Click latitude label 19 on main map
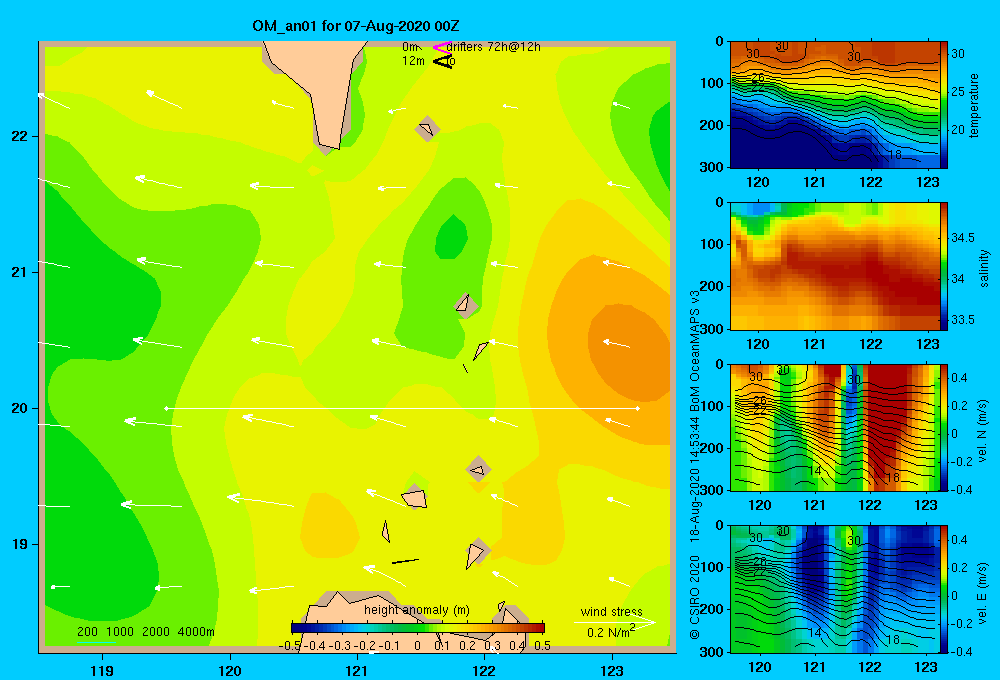This screenshot has height=680, width=1000. 20,544
